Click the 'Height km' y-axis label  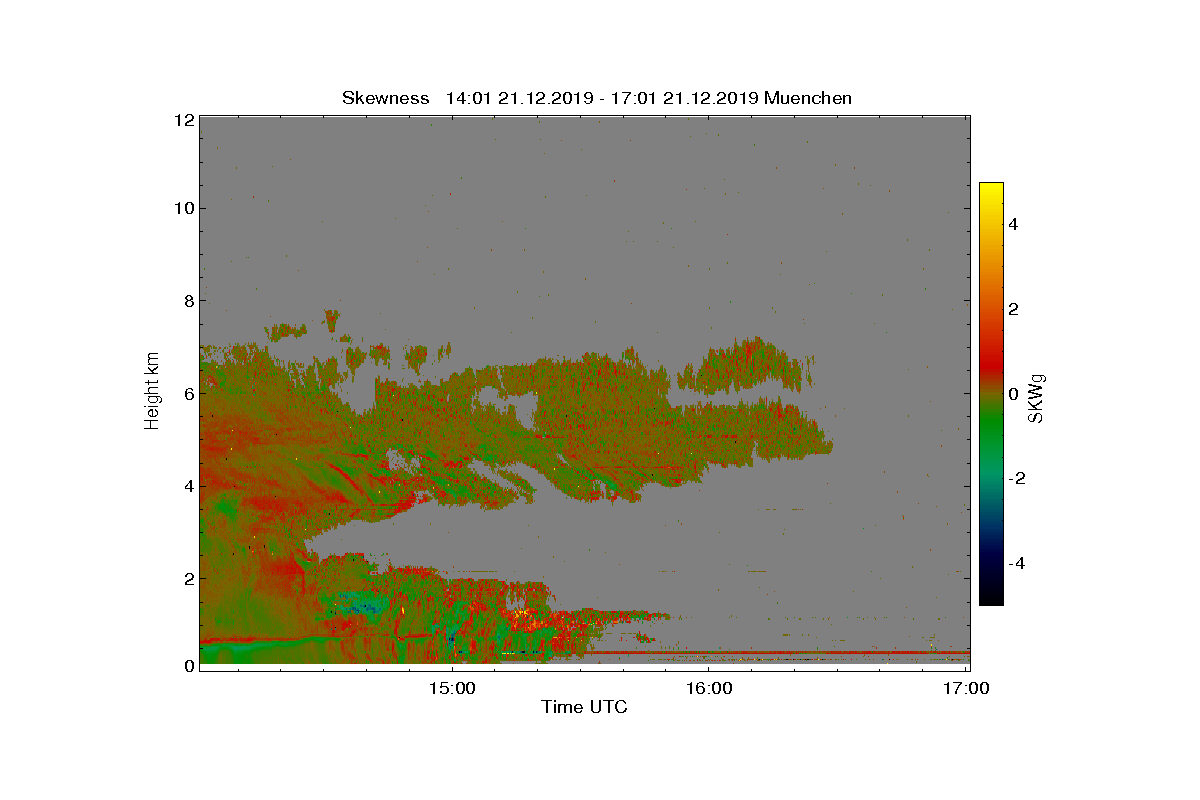[152, 392]
